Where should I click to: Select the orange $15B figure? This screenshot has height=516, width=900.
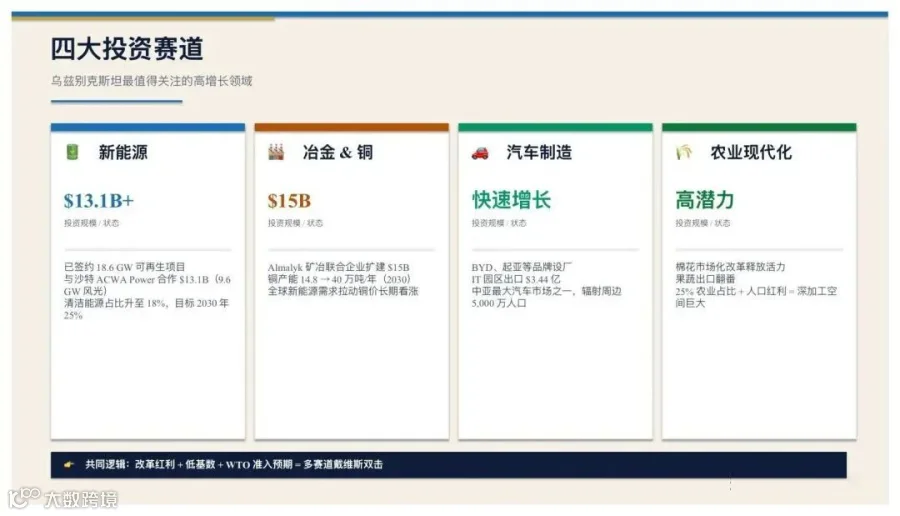tap(289, 201)
